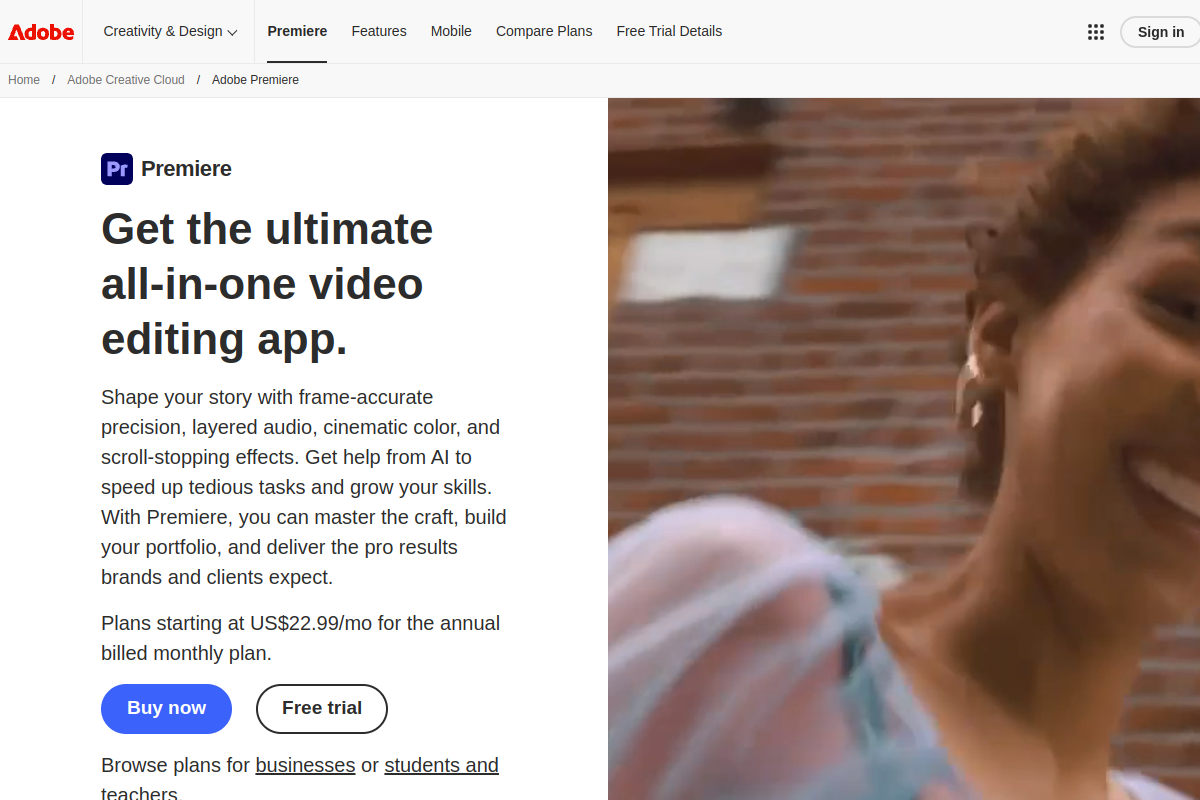Click the Buy now button
The image size is (1200, 800).
(166, 709)
